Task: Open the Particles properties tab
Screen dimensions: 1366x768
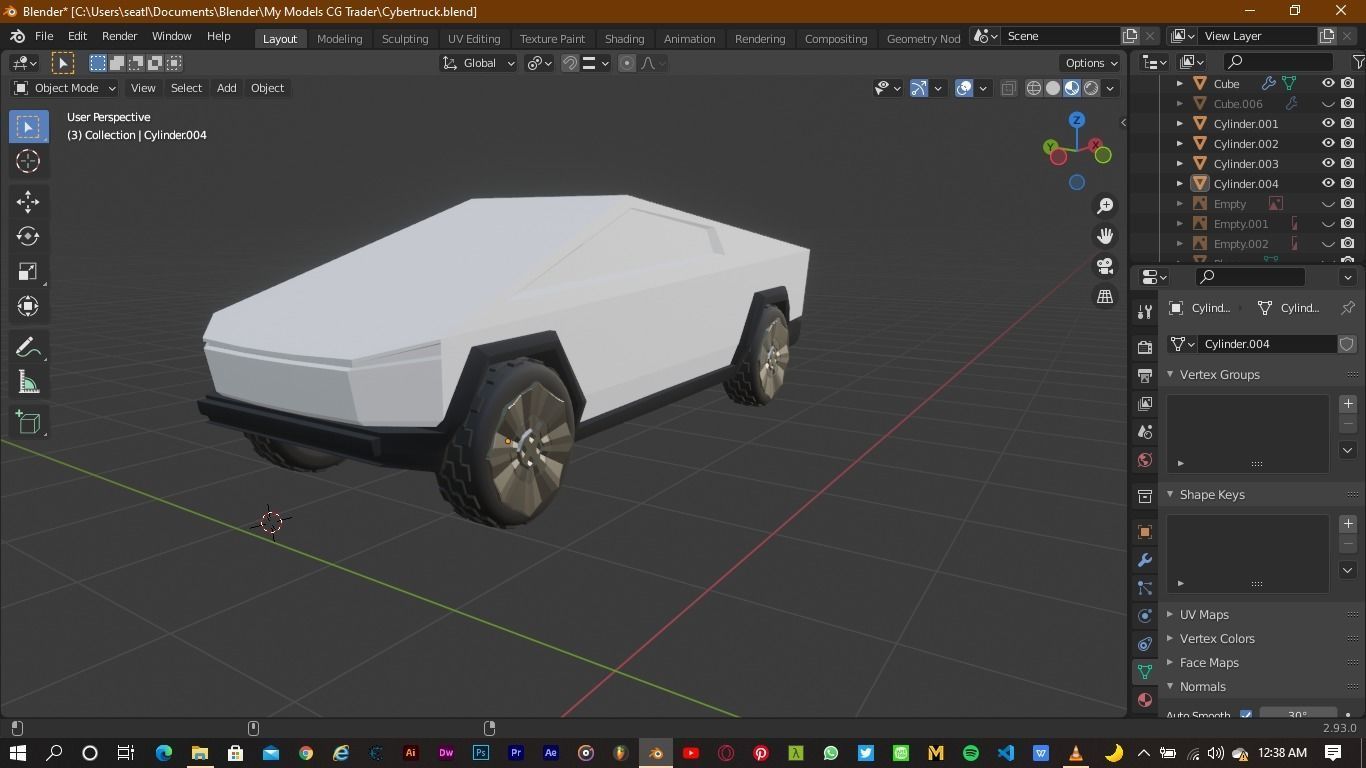Action: click(1145, 588)
